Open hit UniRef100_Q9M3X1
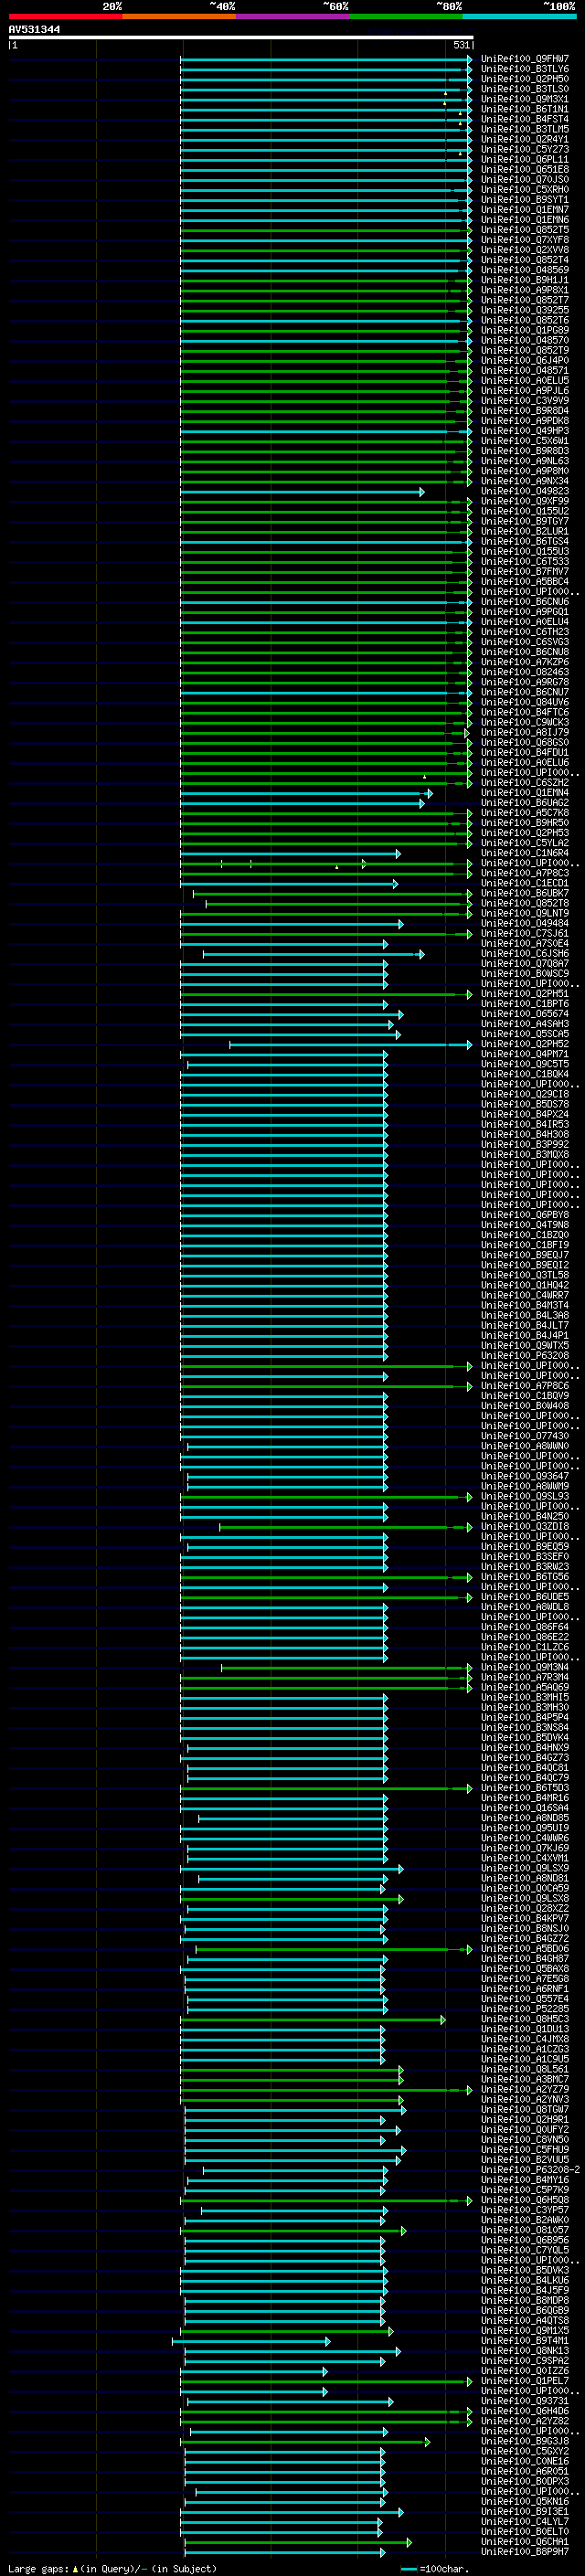This screenshot has width=585, height=2576. 525,99
